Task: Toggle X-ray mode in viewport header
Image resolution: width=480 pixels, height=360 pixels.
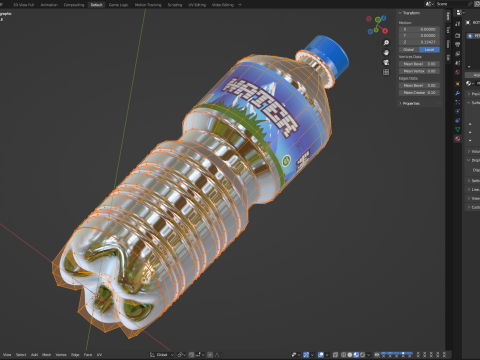Action: point(335,355)
